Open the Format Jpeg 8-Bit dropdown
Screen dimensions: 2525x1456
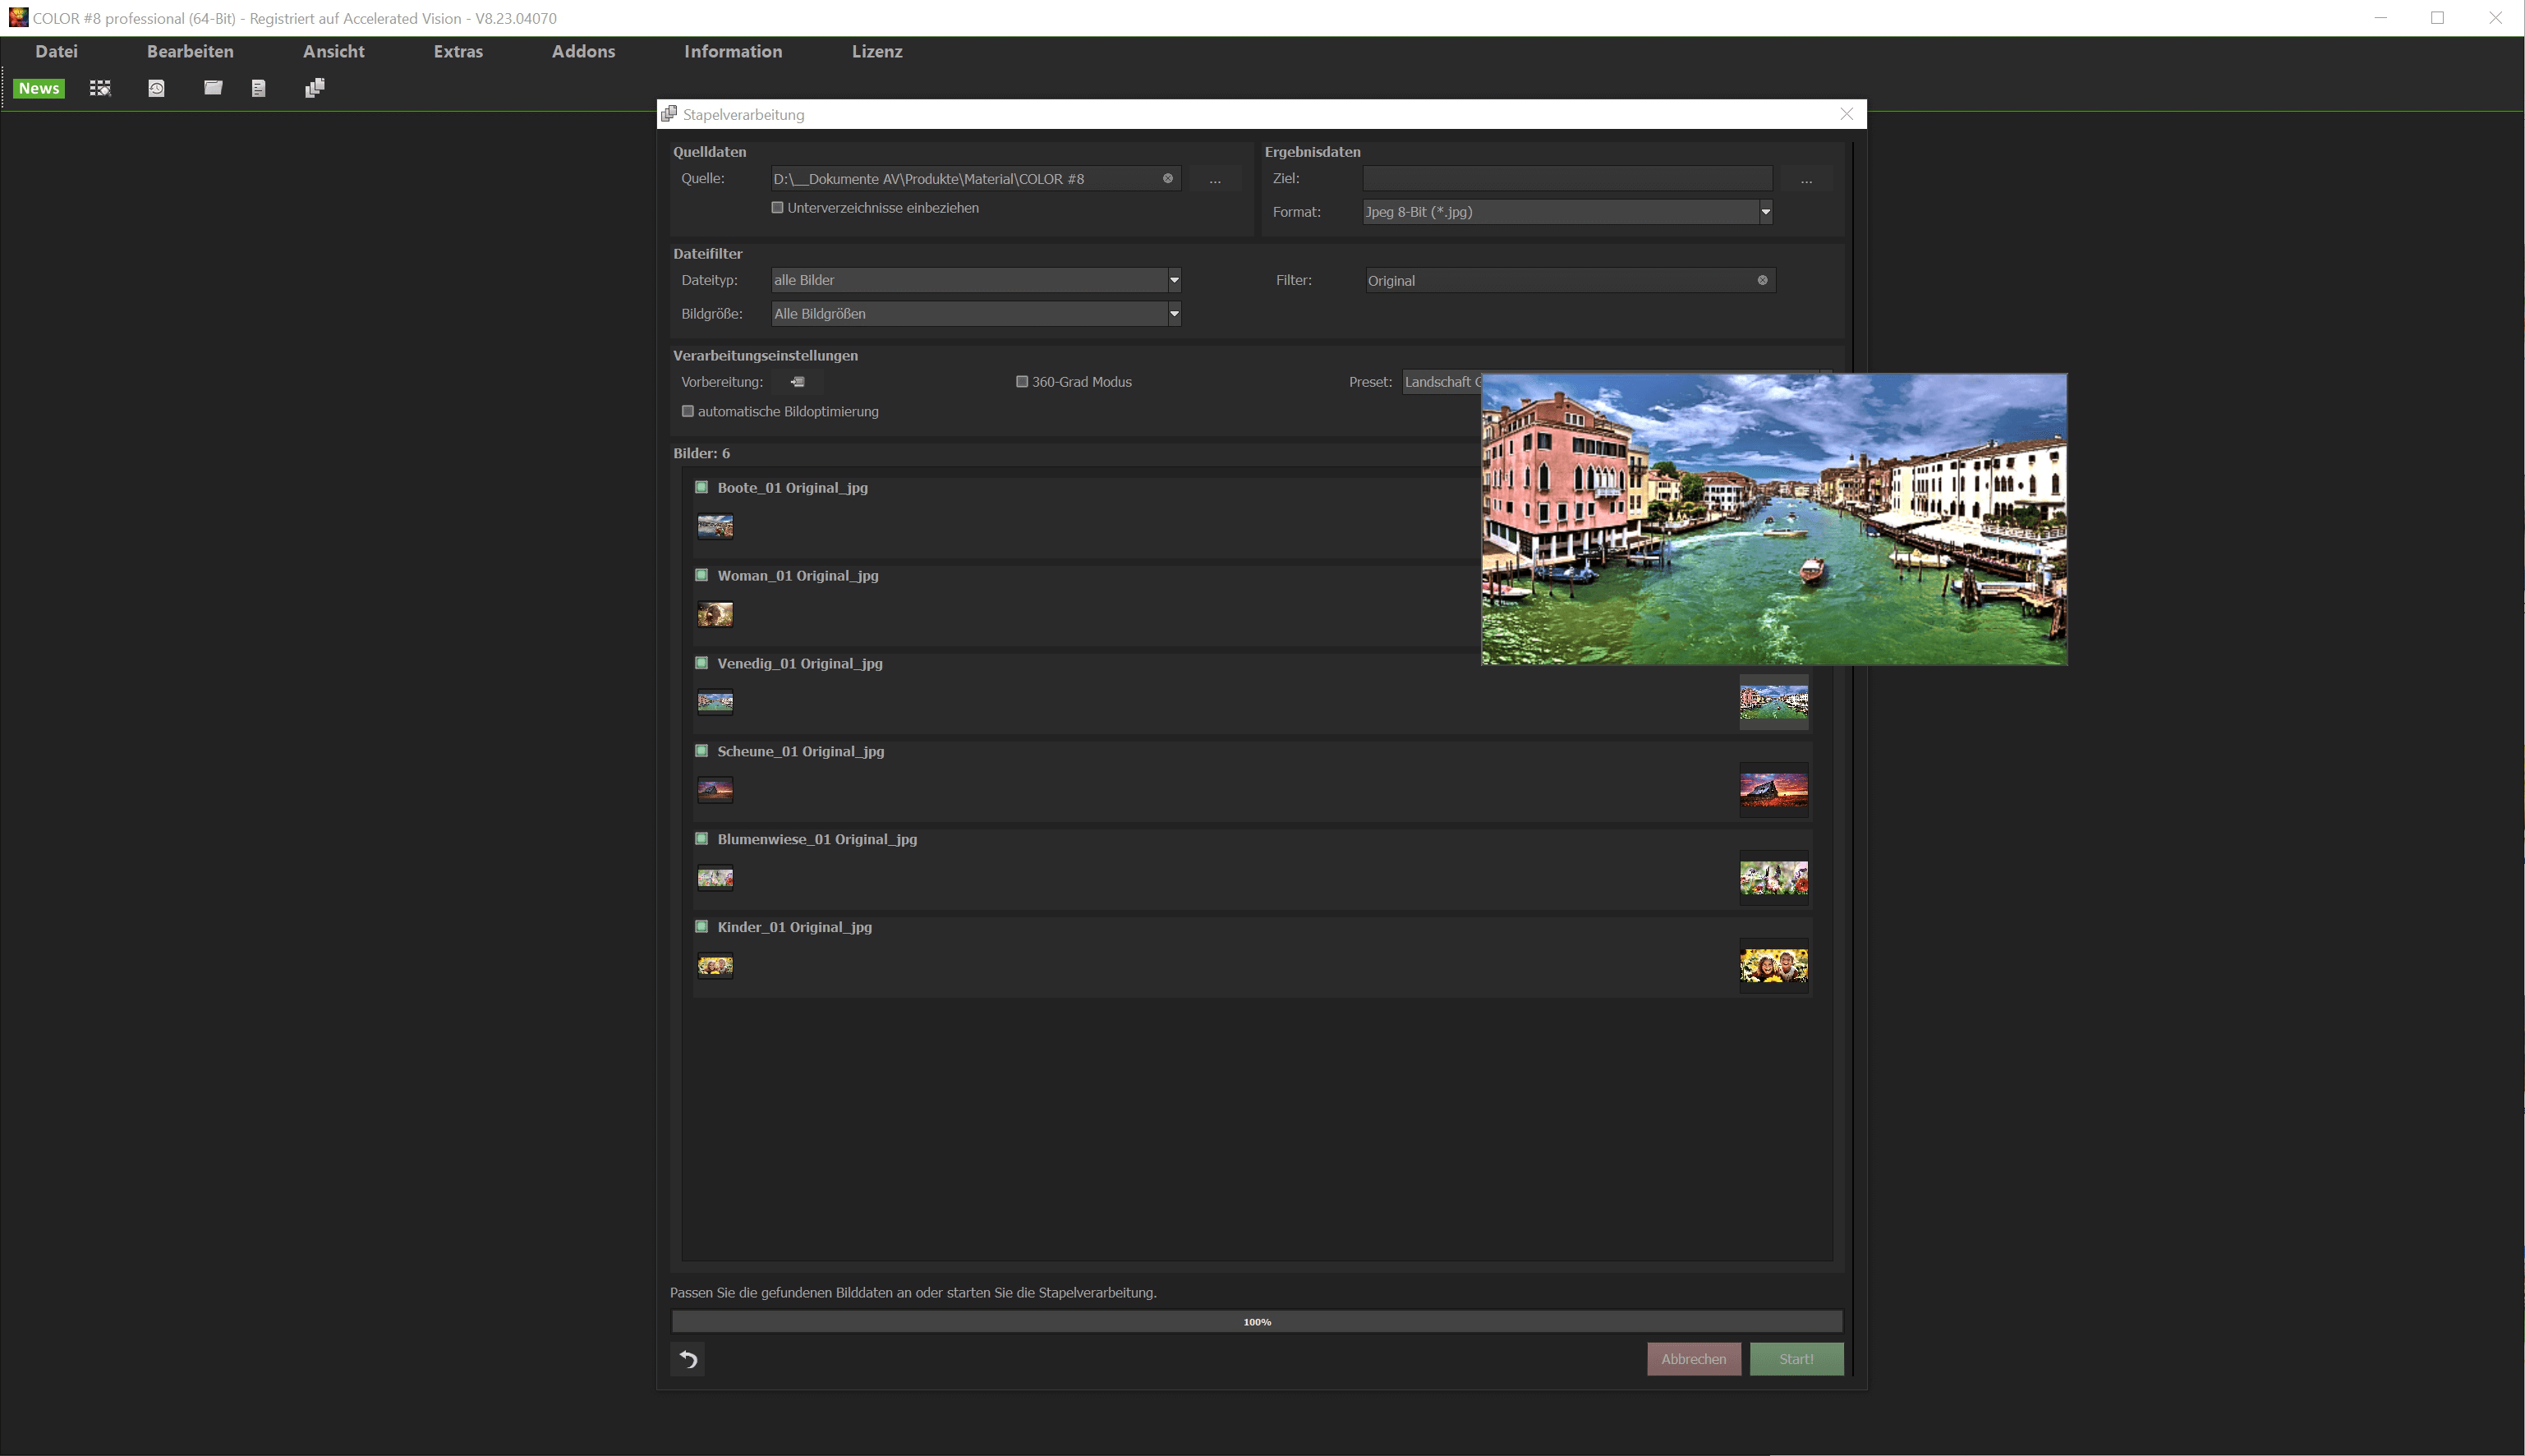click(1765, 212)
